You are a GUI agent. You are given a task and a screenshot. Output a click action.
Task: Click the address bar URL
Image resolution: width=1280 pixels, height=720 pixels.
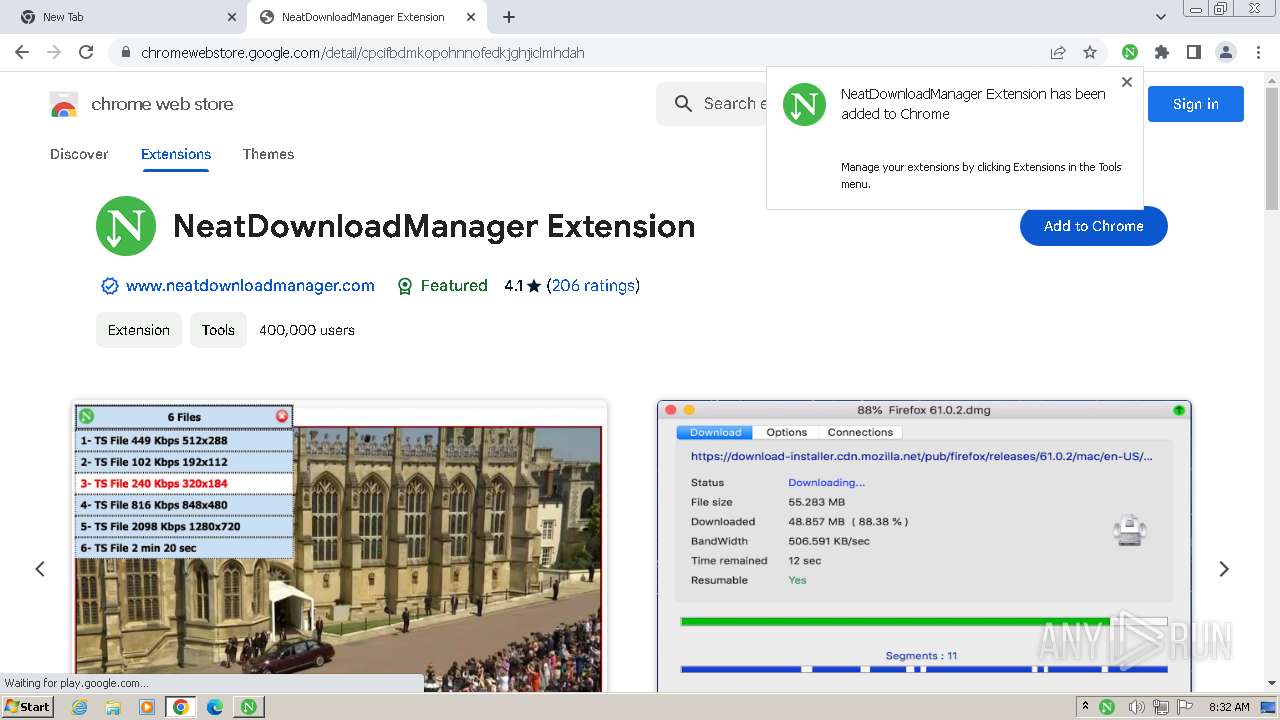[x=362, y=52]
